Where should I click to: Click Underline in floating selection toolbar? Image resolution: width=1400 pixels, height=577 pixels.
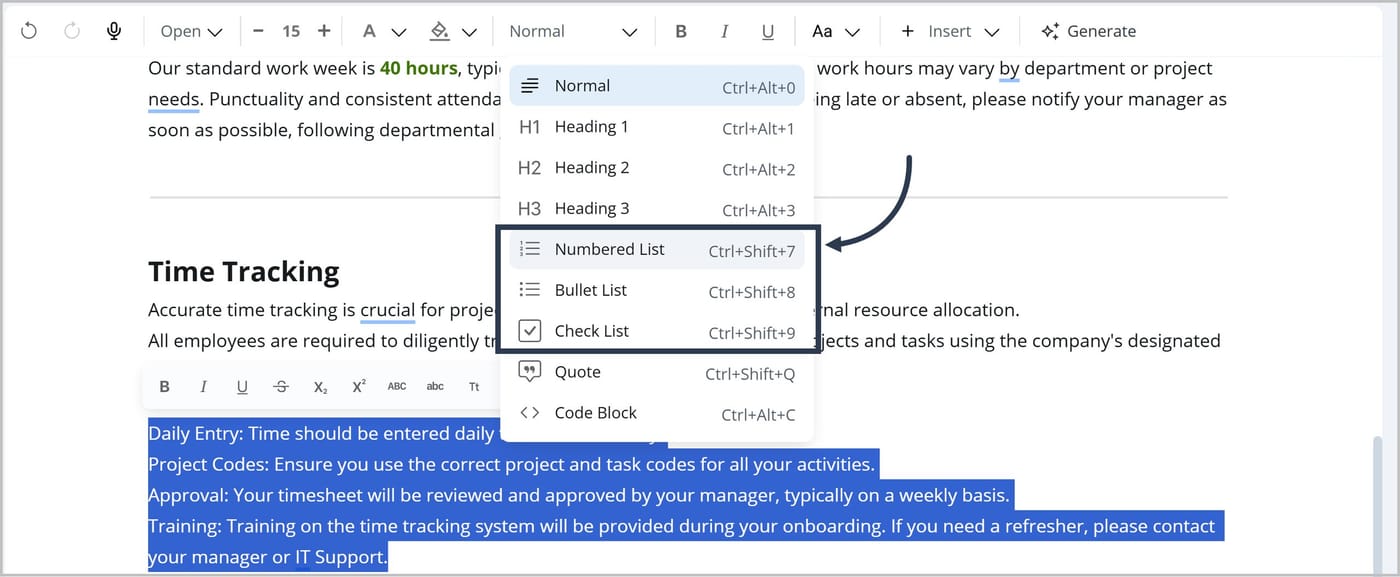pyautogui.click(x=242, y=387)
